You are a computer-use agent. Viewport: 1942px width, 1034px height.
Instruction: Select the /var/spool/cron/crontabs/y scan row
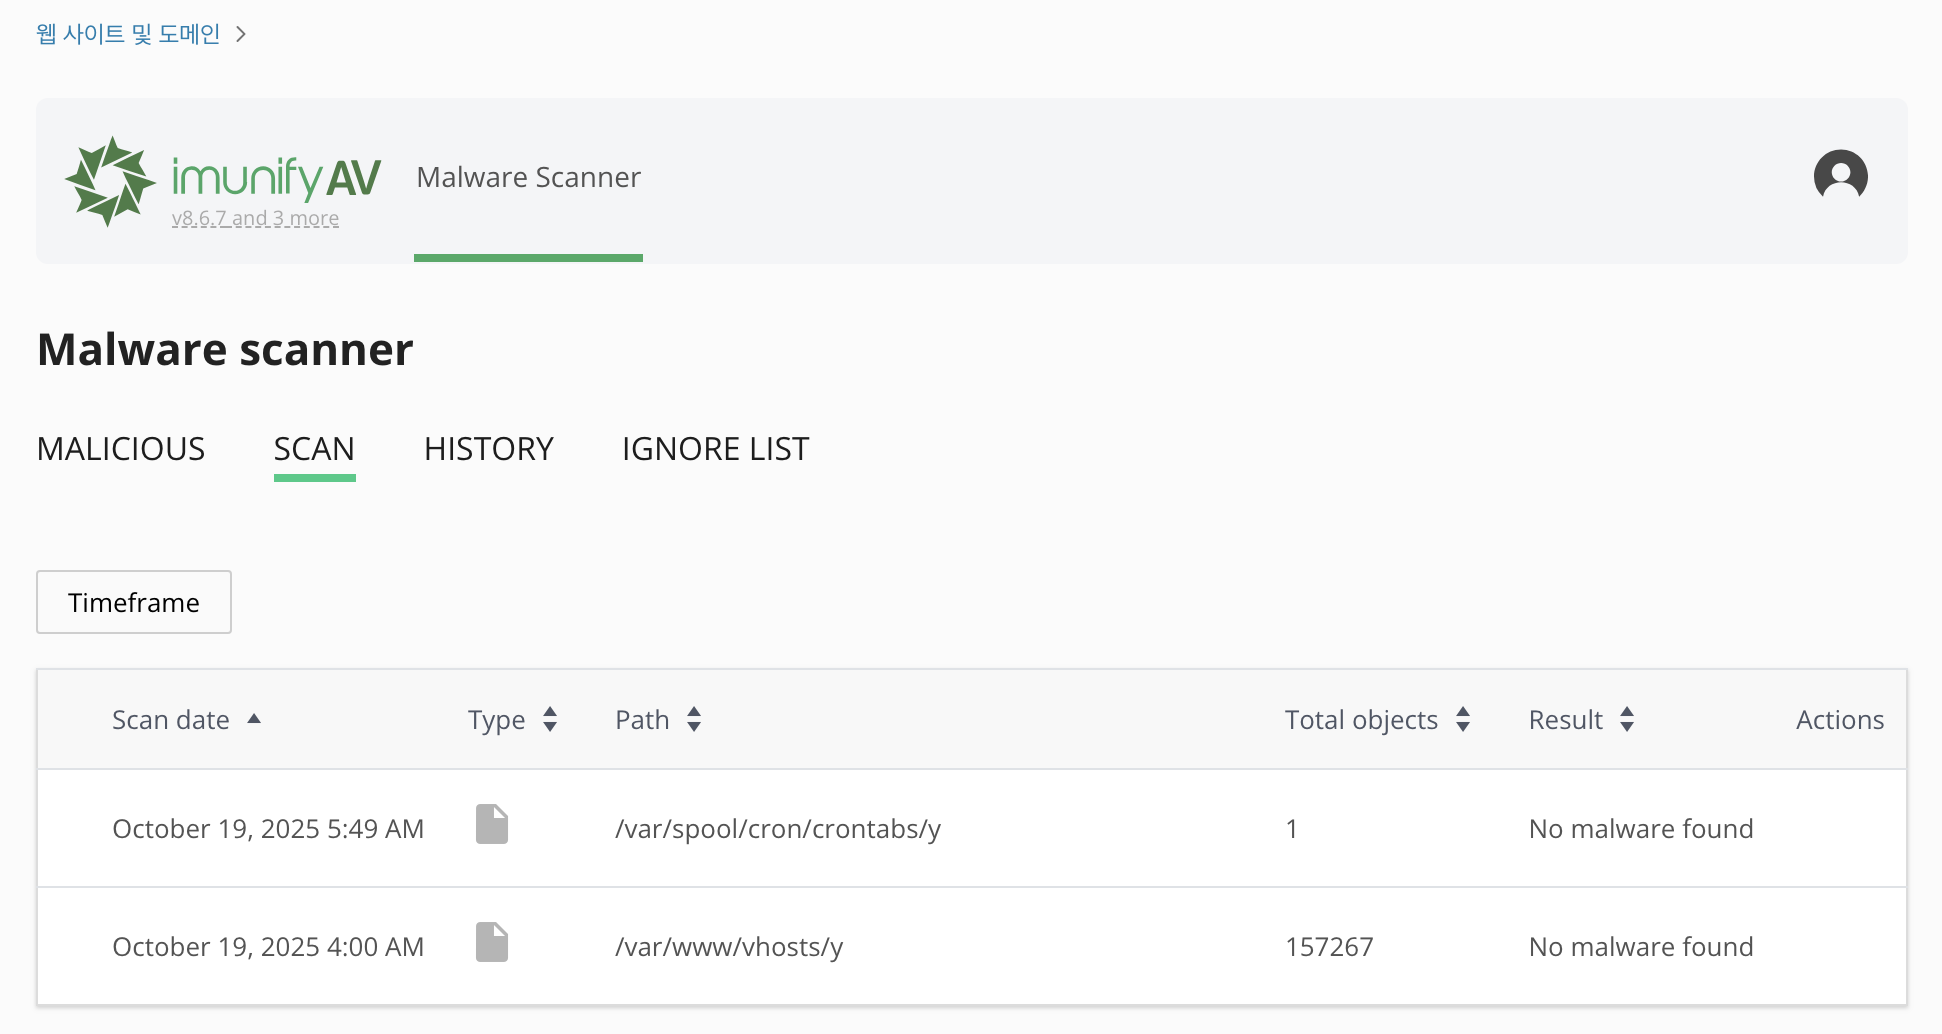tap(777, 829)
